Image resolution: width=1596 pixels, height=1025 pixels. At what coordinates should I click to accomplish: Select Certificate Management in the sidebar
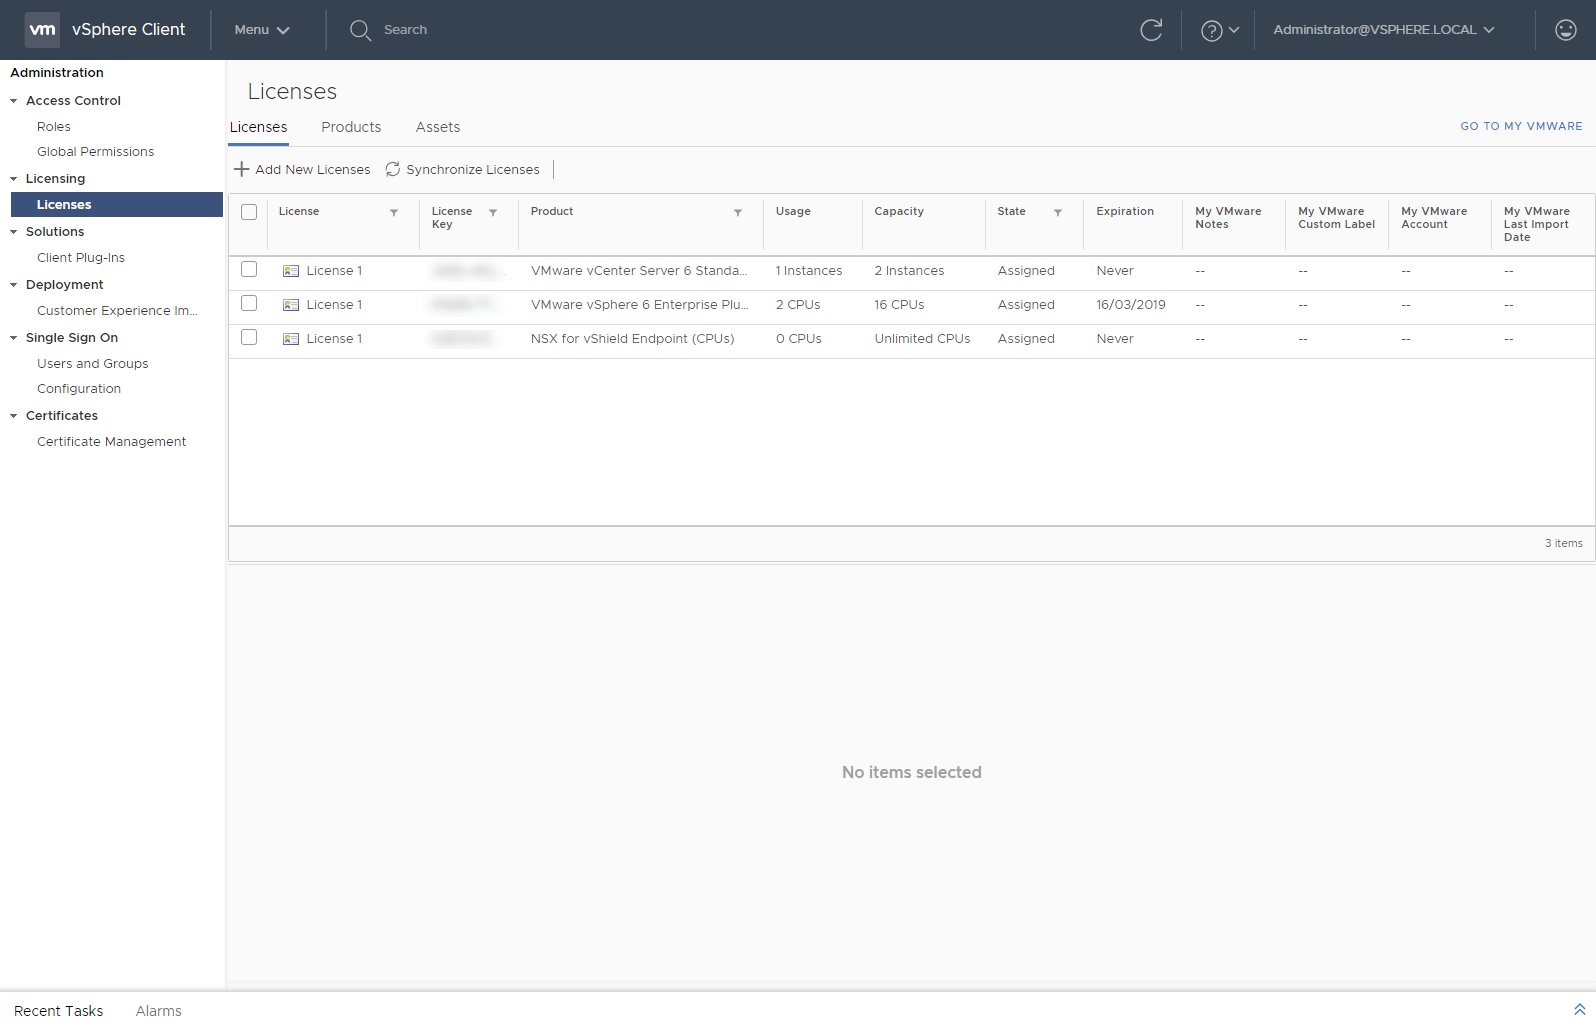(111, 442)
